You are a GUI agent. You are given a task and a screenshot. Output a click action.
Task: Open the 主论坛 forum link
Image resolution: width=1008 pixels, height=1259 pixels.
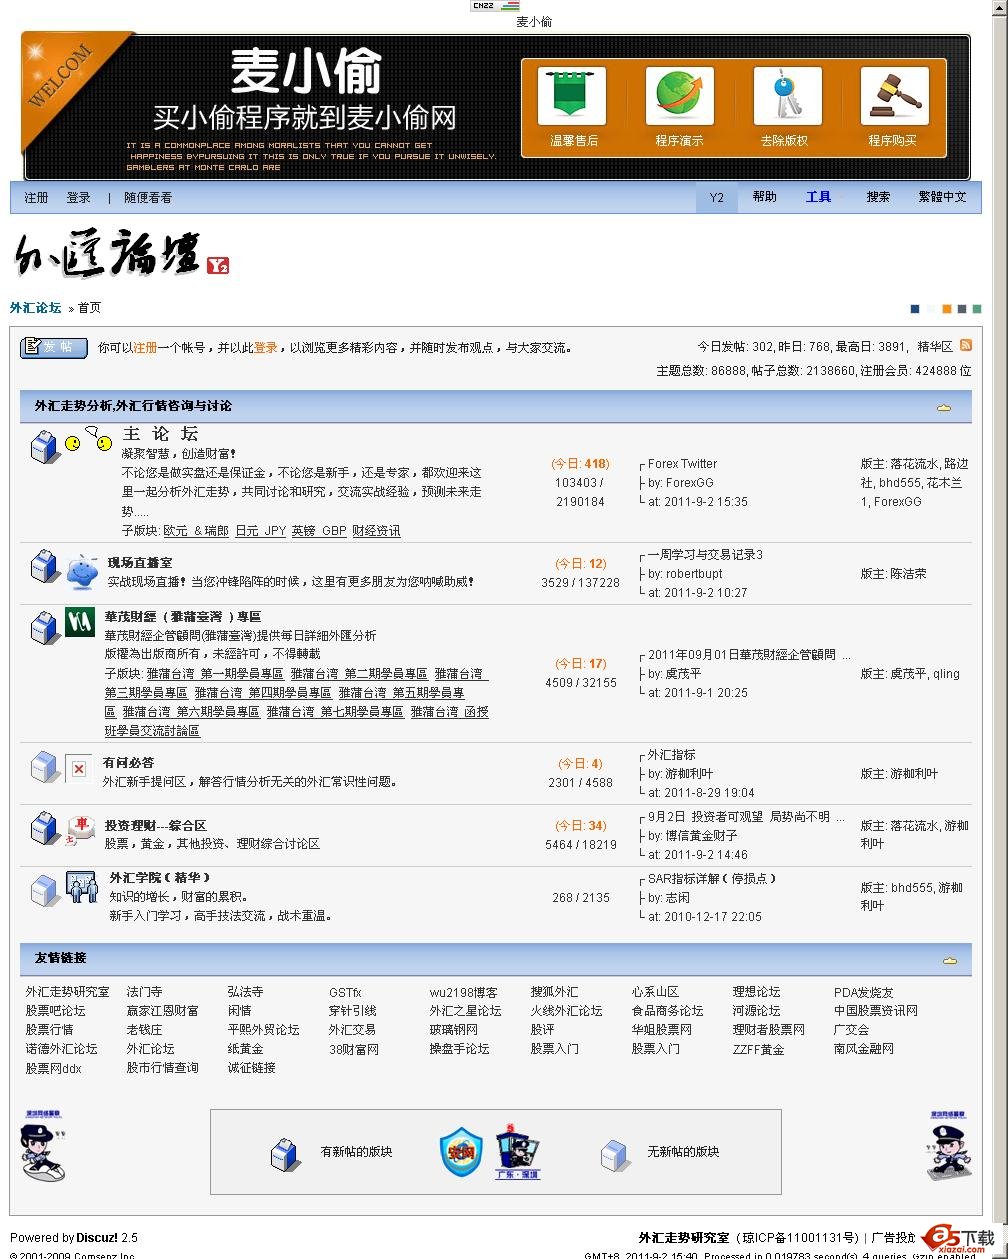pyautogui.click(x=160, y=434)
